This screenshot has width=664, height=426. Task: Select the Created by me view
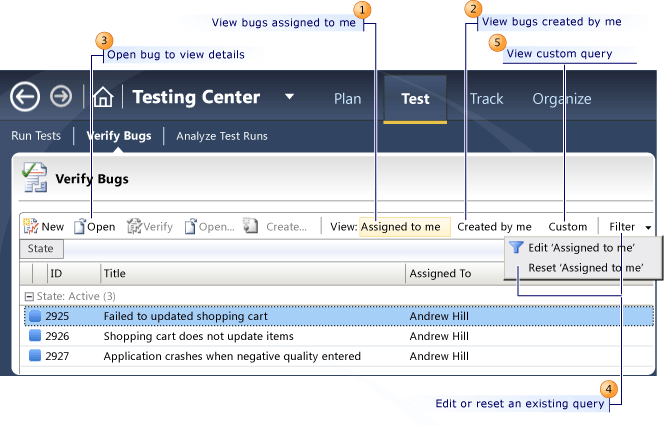[x=494, y=227]
